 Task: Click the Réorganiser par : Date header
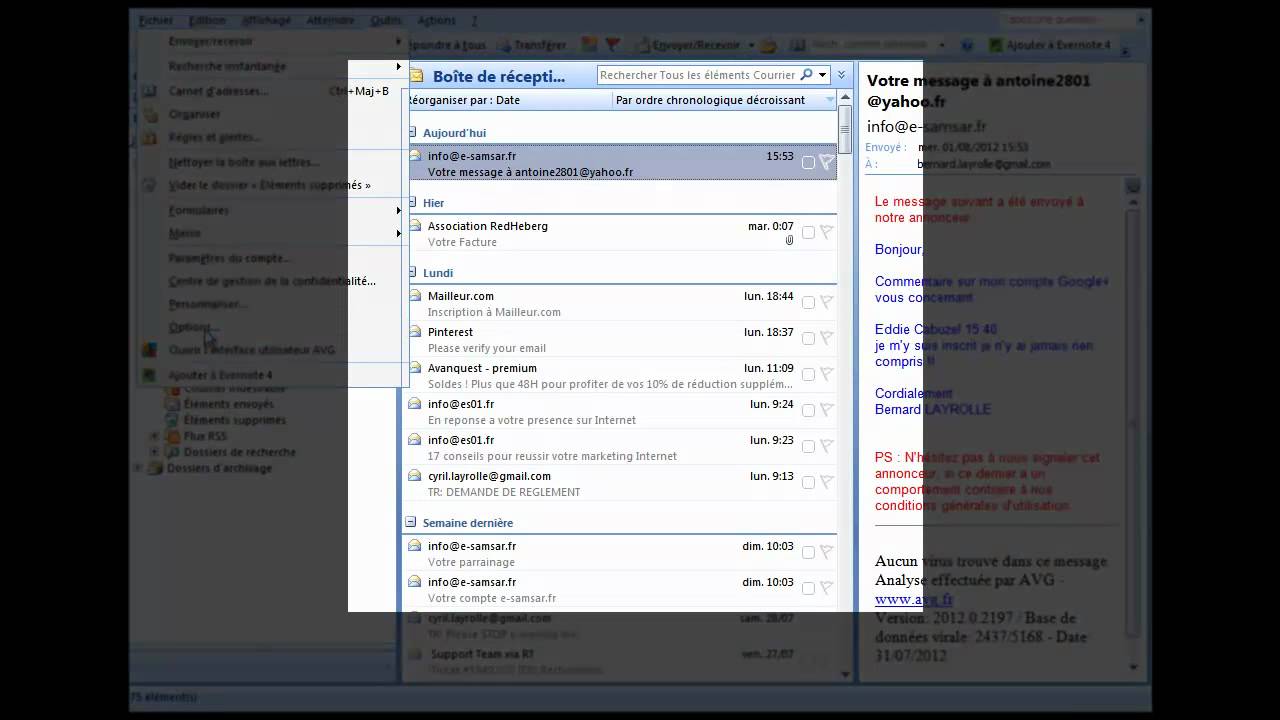click(x=508, y=100)
